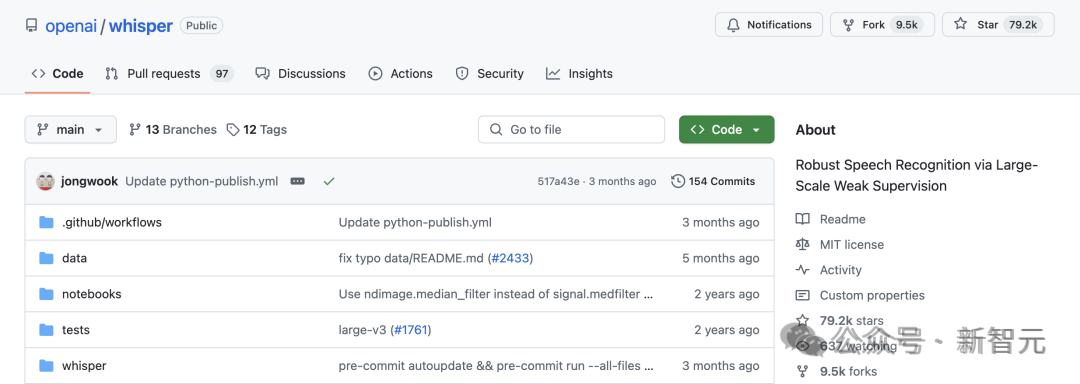The image size is (1080, 384).
Task: Click jongwook's avatar thumbnail
Action: [45, 182]
